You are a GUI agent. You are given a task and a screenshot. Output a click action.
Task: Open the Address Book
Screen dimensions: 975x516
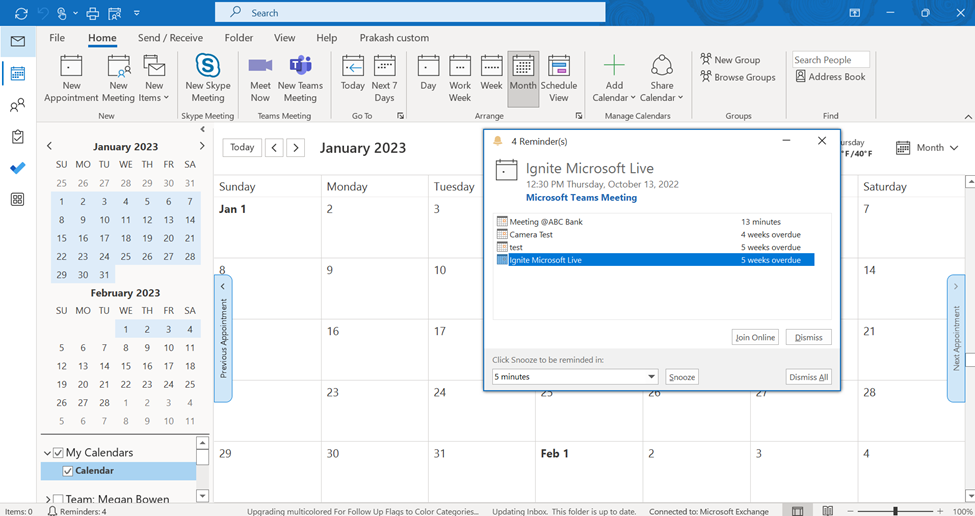point(830,76)
